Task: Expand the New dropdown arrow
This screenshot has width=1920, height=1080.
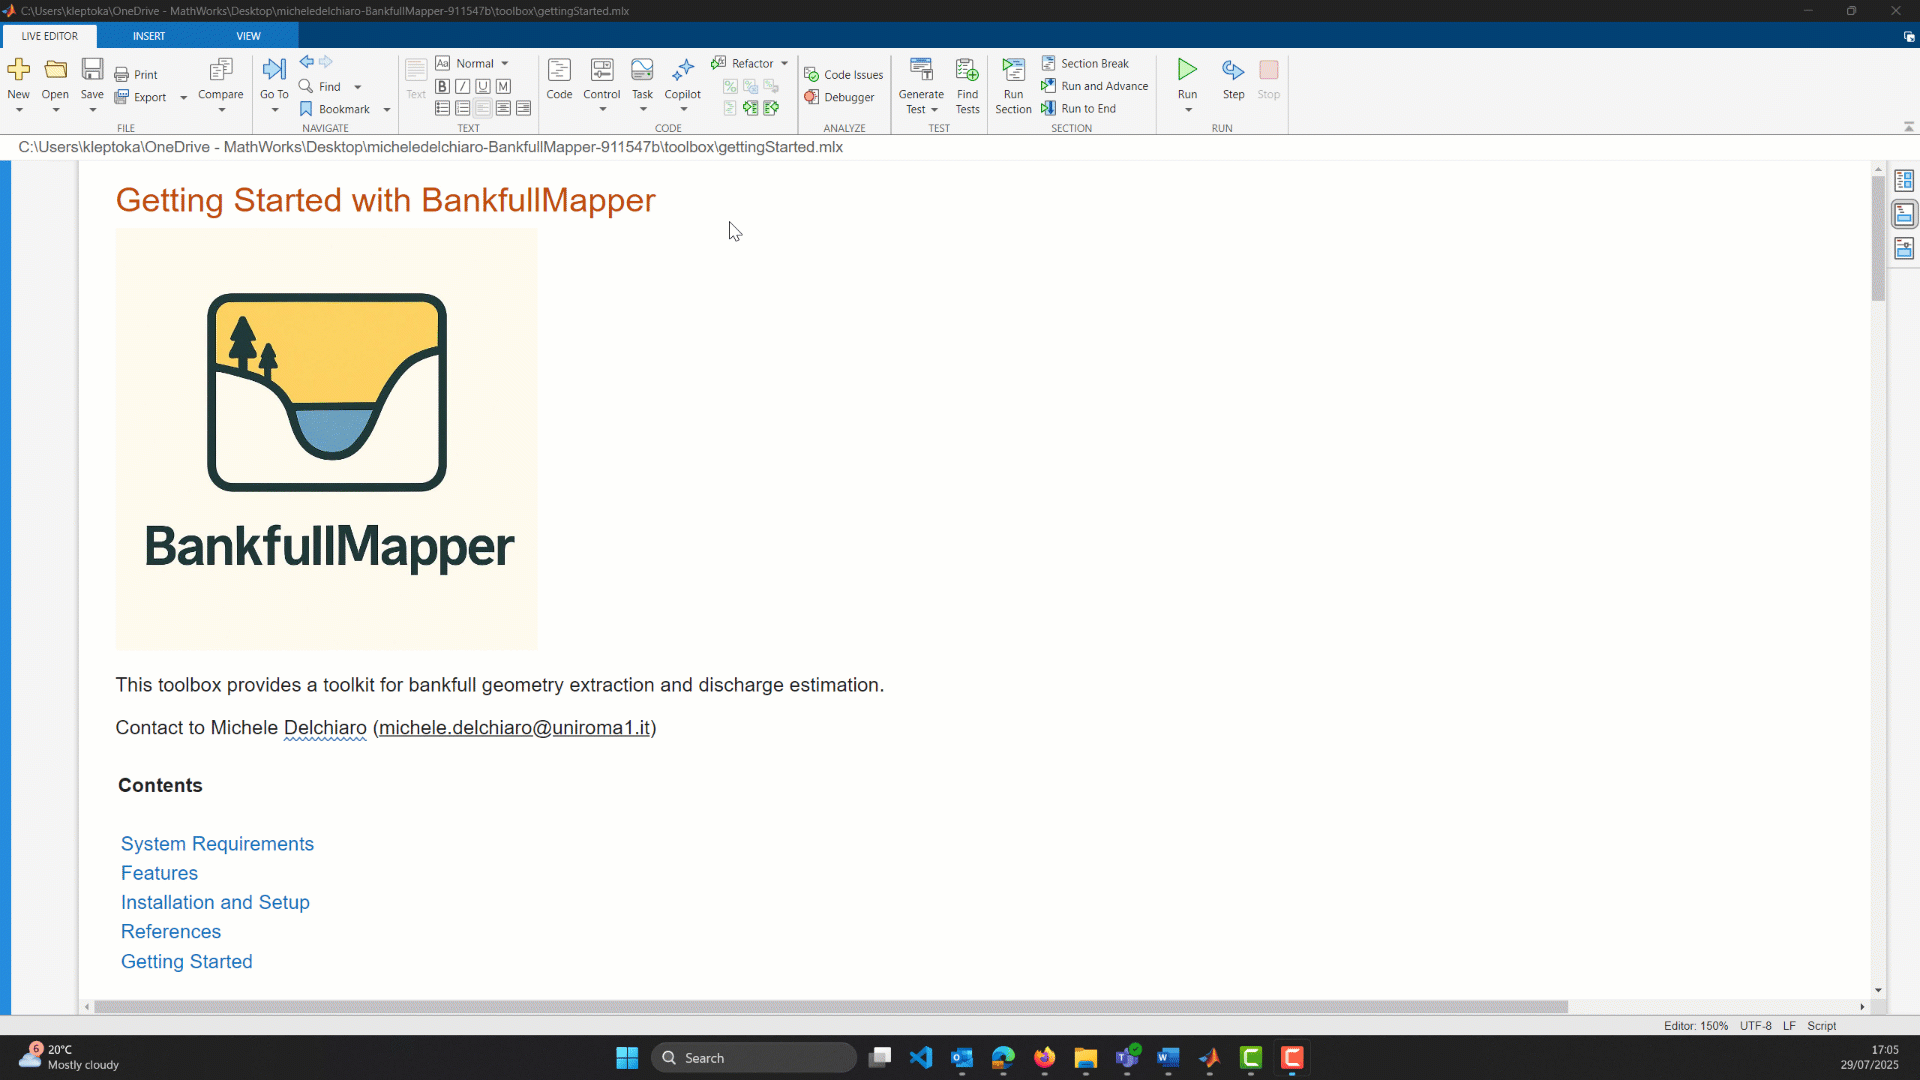Action: pyautogui.click(x=18, y=110)
